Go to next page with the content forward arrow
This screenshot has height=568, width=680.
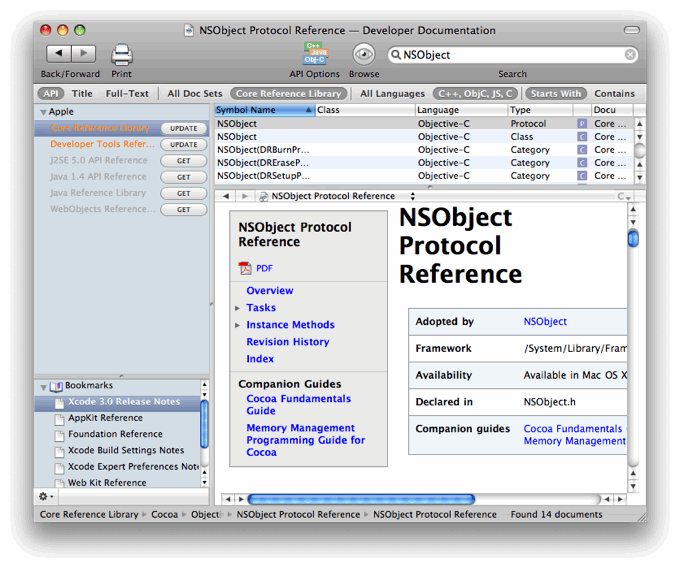(x=245, y=196)
